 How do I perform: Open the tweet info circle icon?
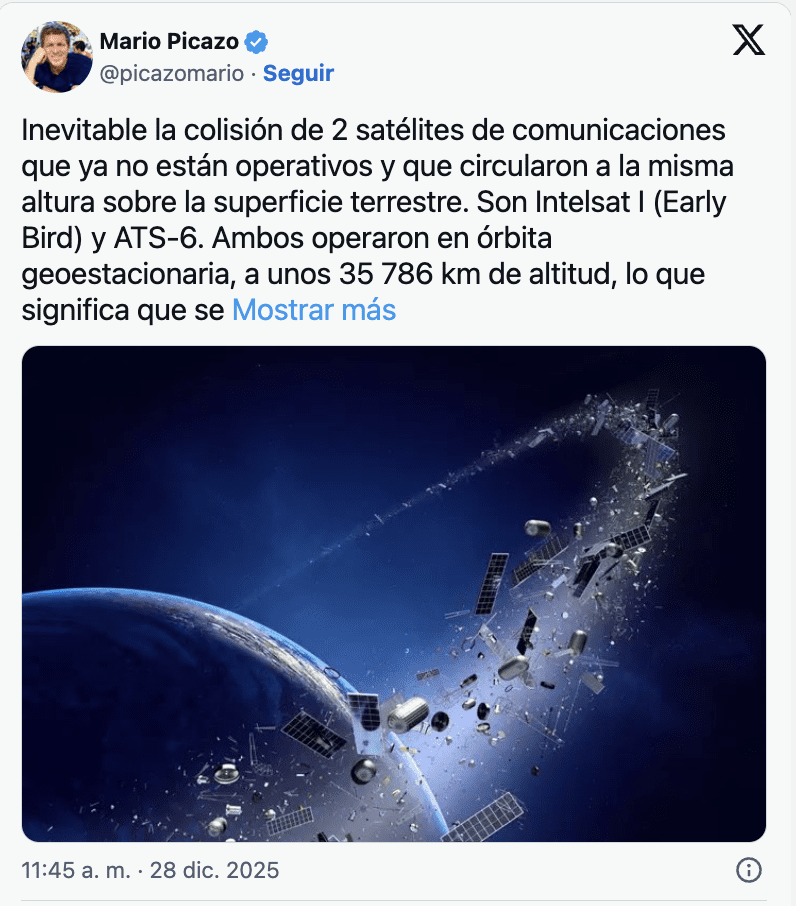[x=749, y=870]
